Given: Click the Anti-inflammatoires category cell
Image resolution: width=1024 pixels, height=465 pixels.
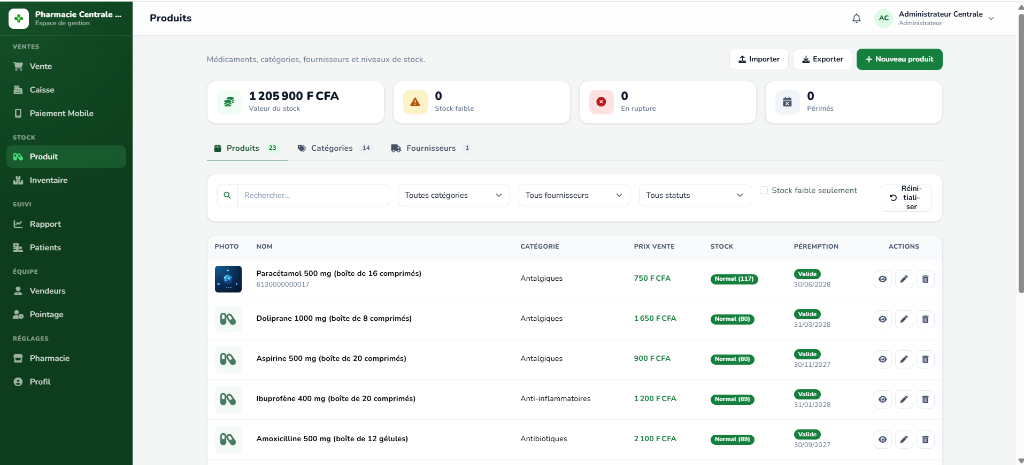Looking at the screenshot, I should (555, 398).
